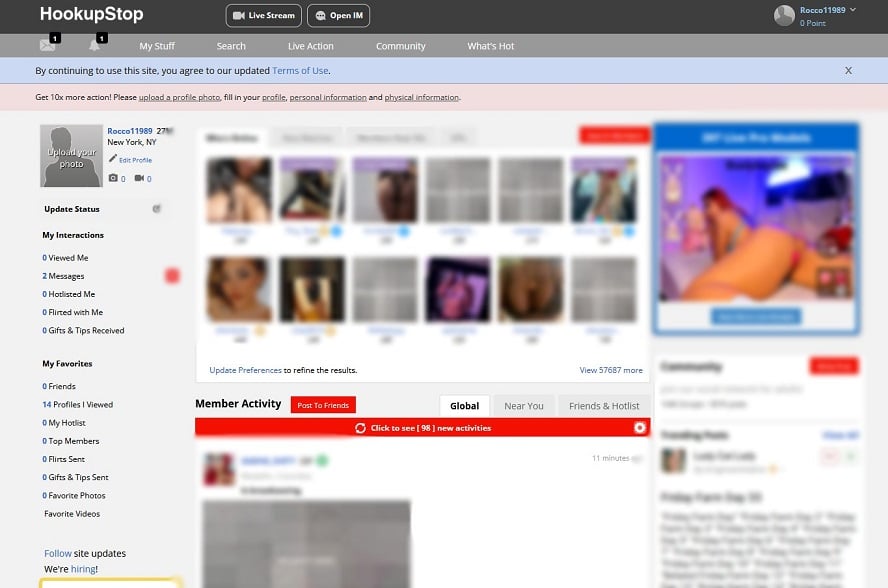Screen dimensions: 888x588
Task: Click the Update Preferences link
Action: coord(245,370)
